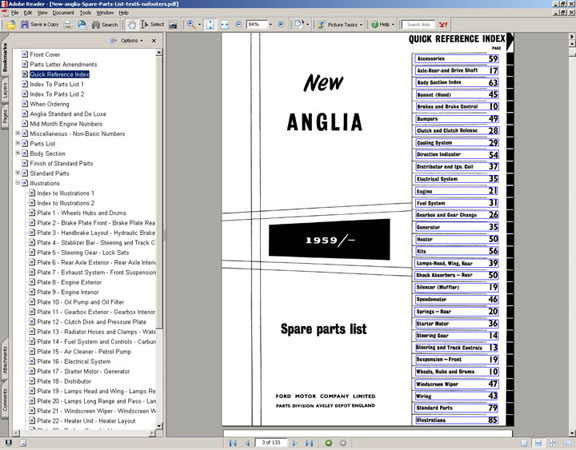Switch to the Bookmarks side tab
576x450 pixels.
click(5, 57)
